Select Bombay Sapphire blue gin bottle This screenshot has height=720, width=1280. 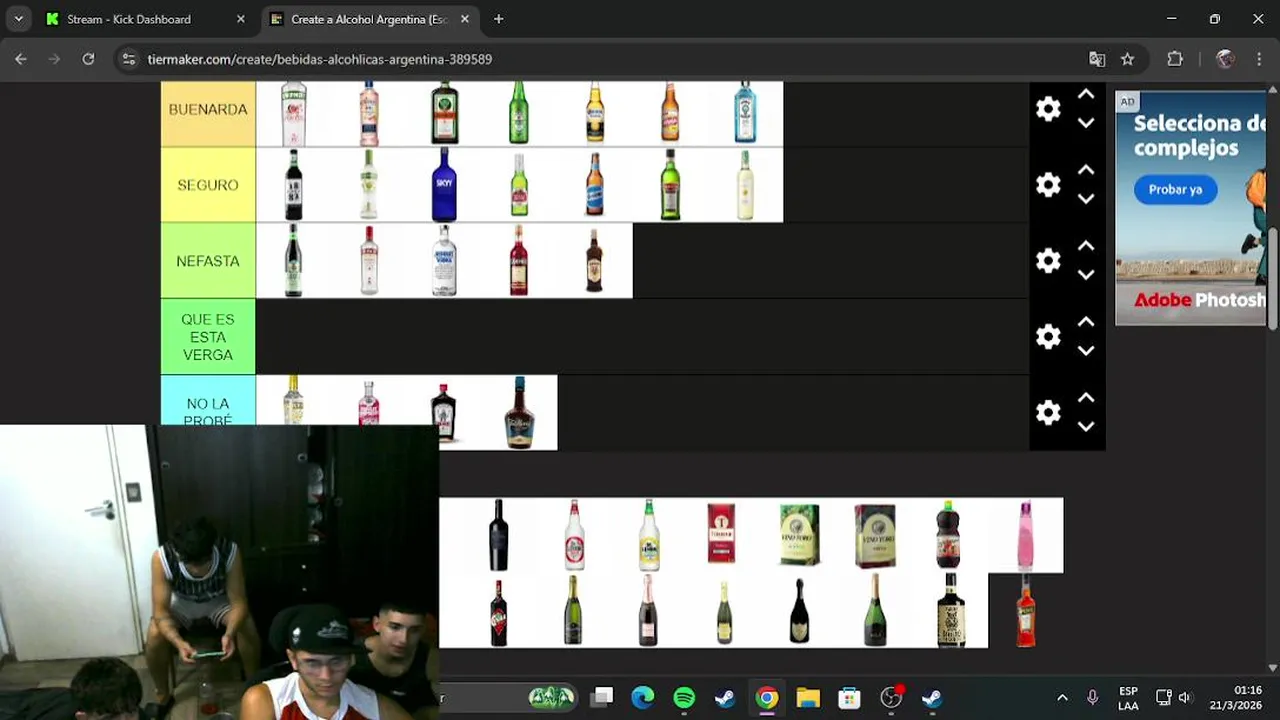point(745,112)
